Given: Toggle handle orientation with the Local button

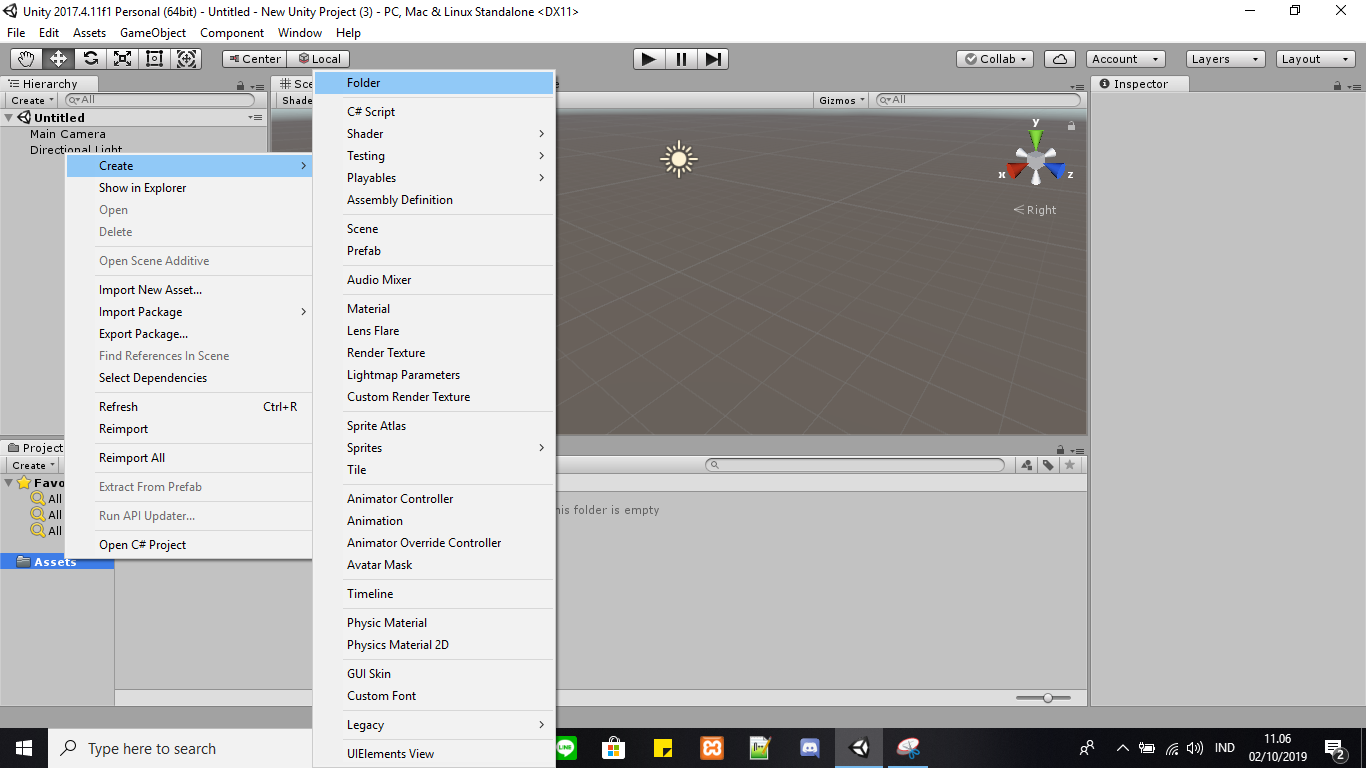Looking at the screenshot, I should click(x=319, y=58).
